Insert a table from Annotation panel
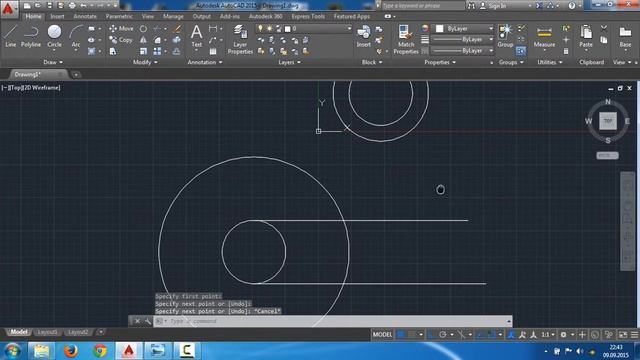Image resolution: width=640 pixels, height=360 pixels. tap(213, 51)
